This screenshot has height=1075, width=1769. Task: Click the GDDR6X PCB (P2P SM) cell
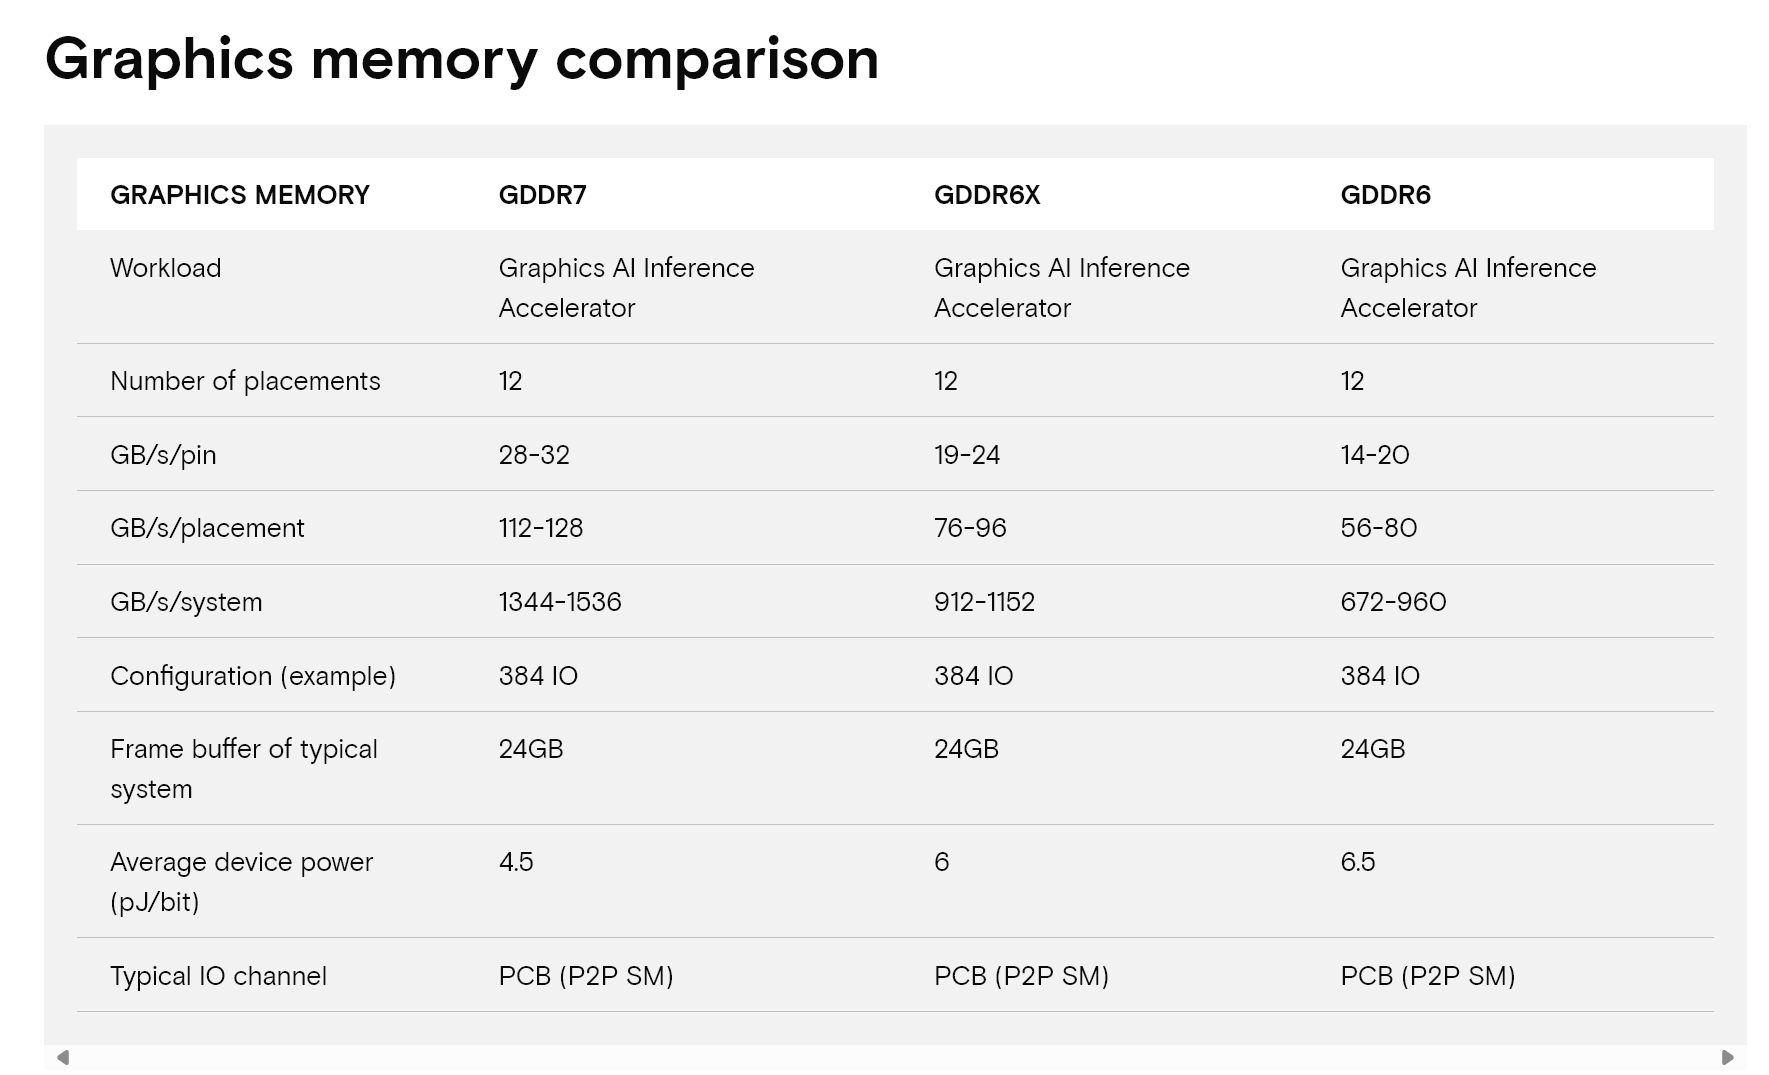coord(1021,976)
